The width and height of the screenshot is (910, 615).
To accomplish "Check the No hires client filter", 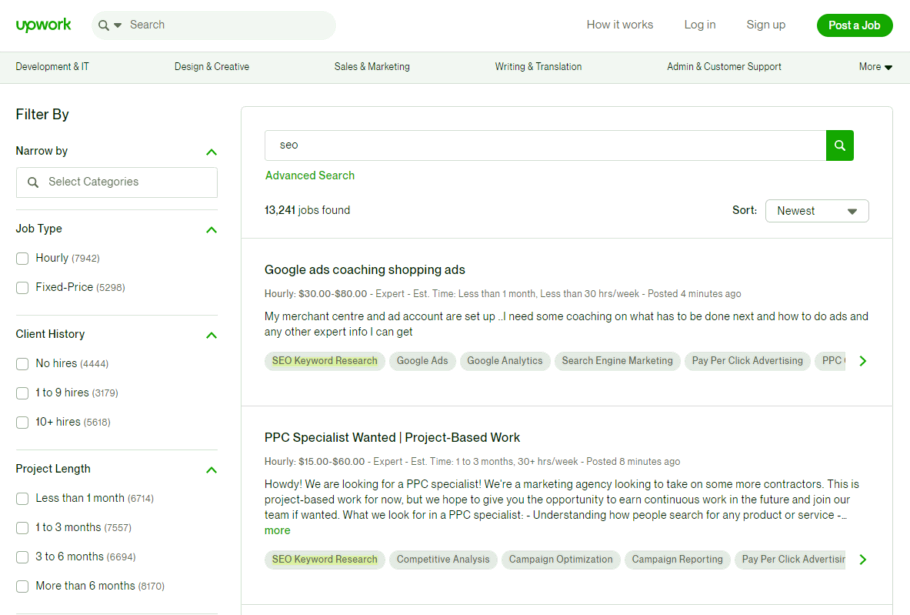I will click(x=22, y=364).
